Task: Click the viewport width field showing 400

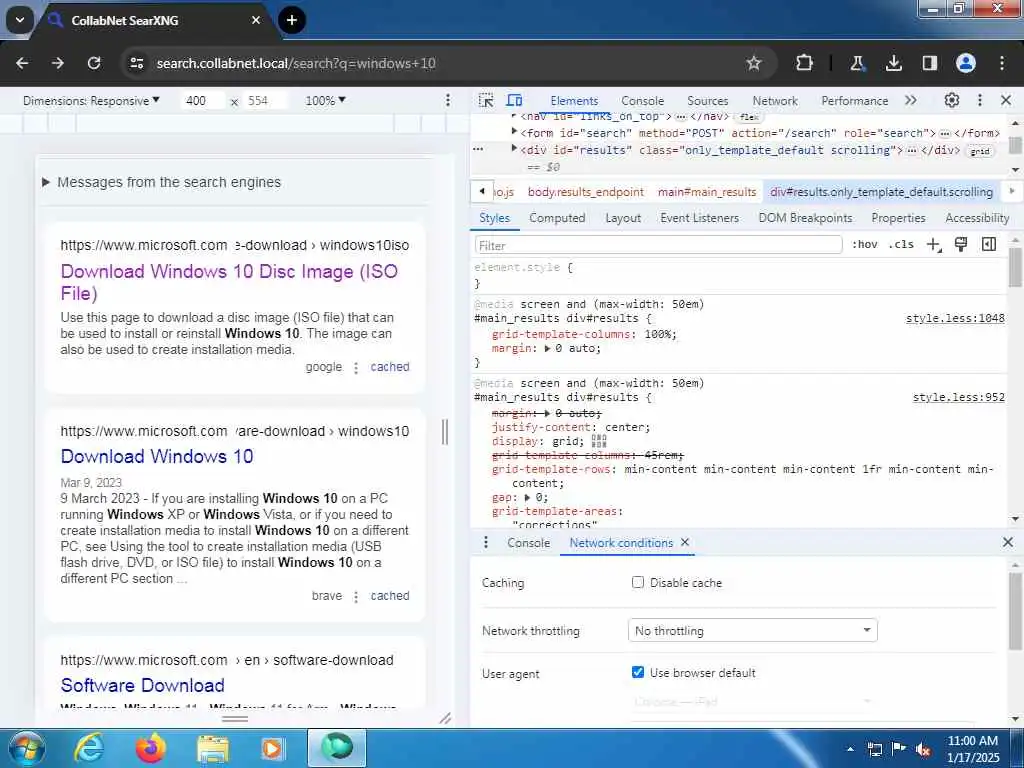Action: tap(202, 101)
